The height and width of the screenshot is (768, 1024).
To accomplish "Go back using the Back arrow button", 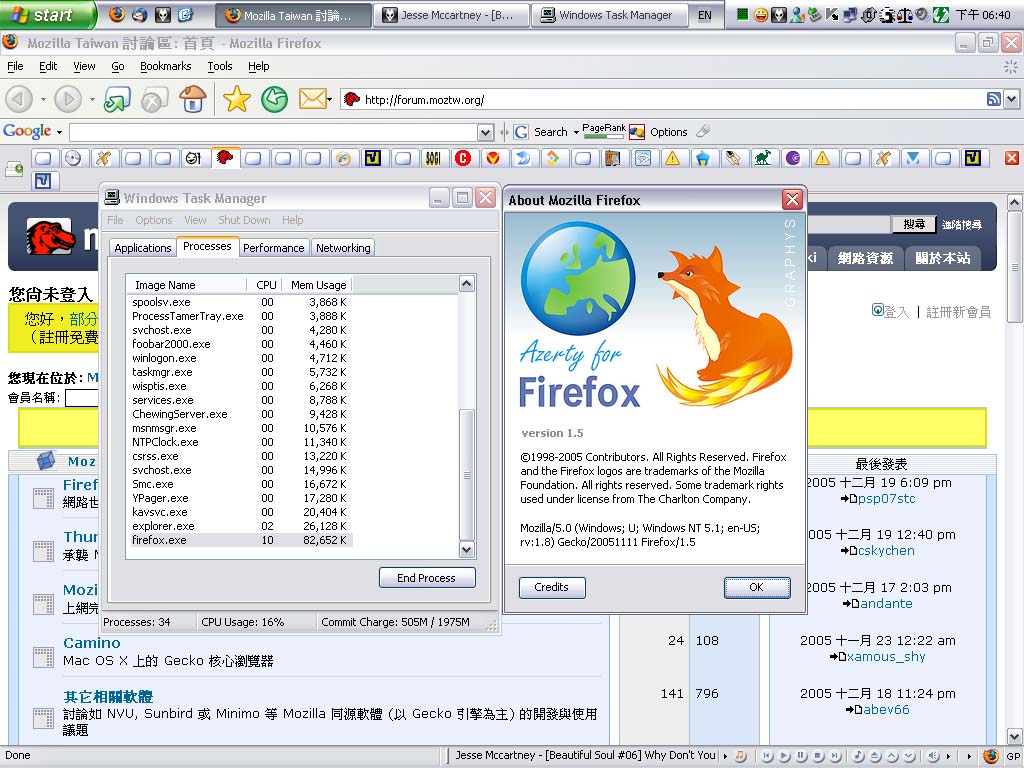I will [19, 99].
